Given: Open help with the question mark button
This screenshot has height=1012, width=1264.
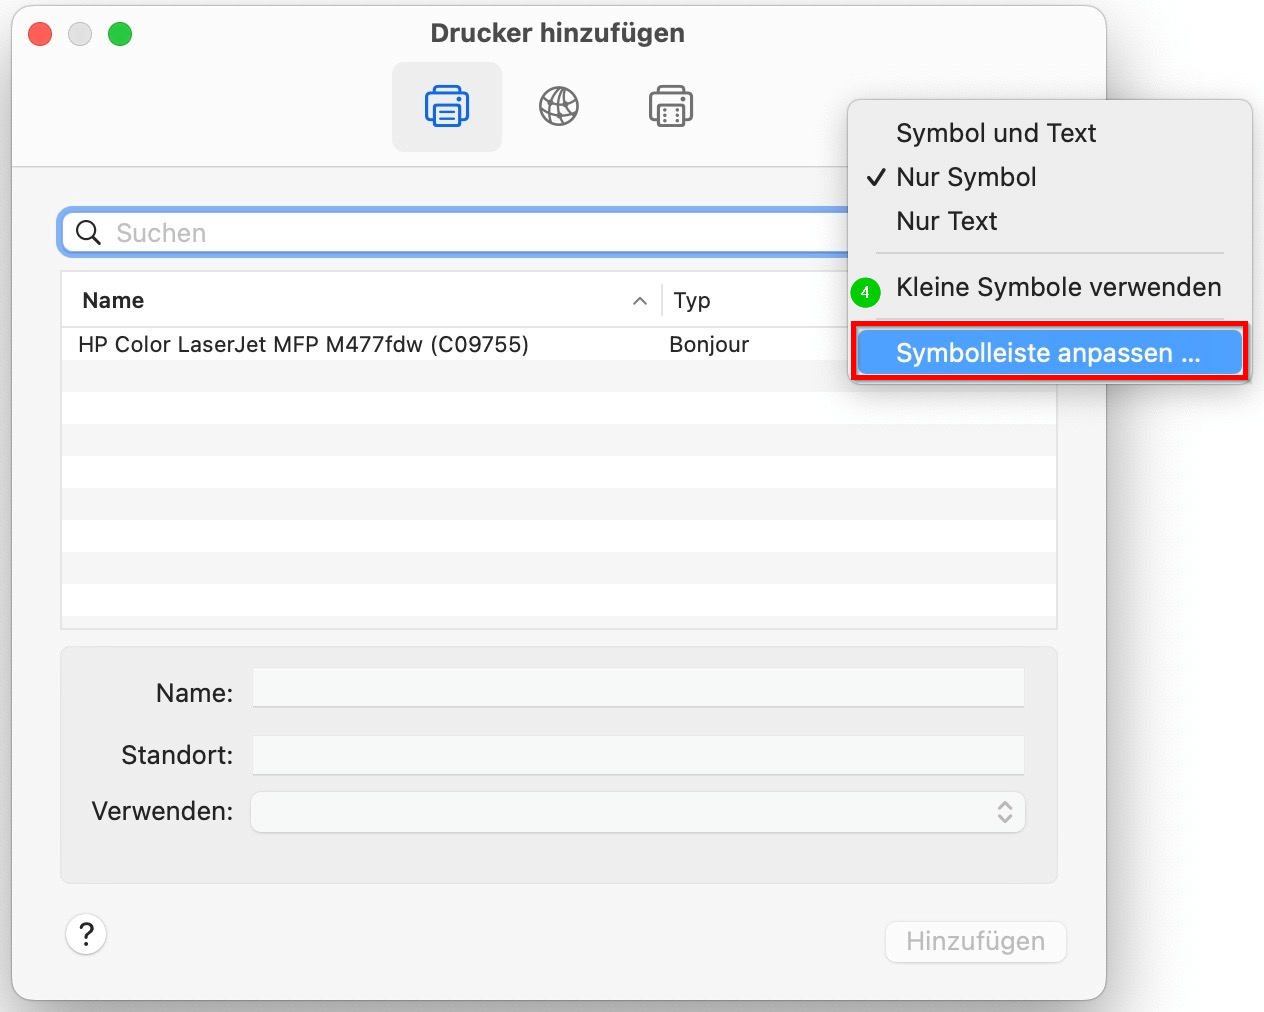Looking at the screenshot, I should point(86,934).
